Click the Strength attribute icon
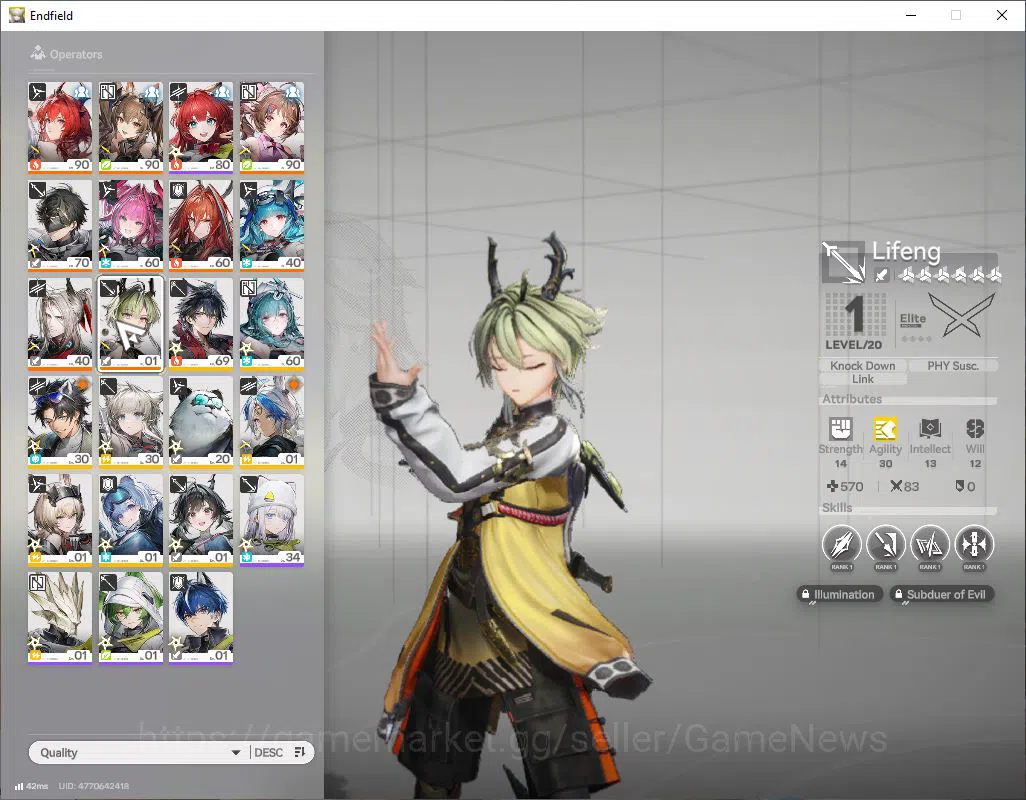Screen dimensions: 1026x800 pyautogui.click(x=840, y=429)
